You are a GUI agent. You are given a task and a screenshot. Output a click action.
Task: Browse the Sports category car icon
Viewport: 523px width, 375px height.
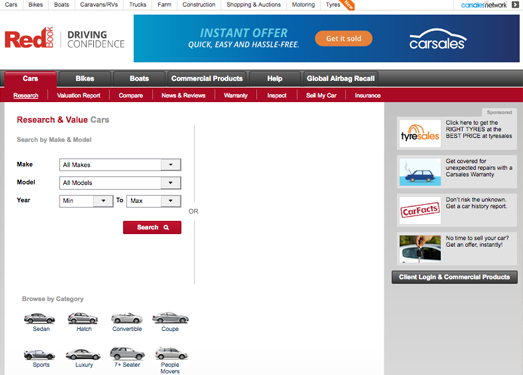pos(39,354)
